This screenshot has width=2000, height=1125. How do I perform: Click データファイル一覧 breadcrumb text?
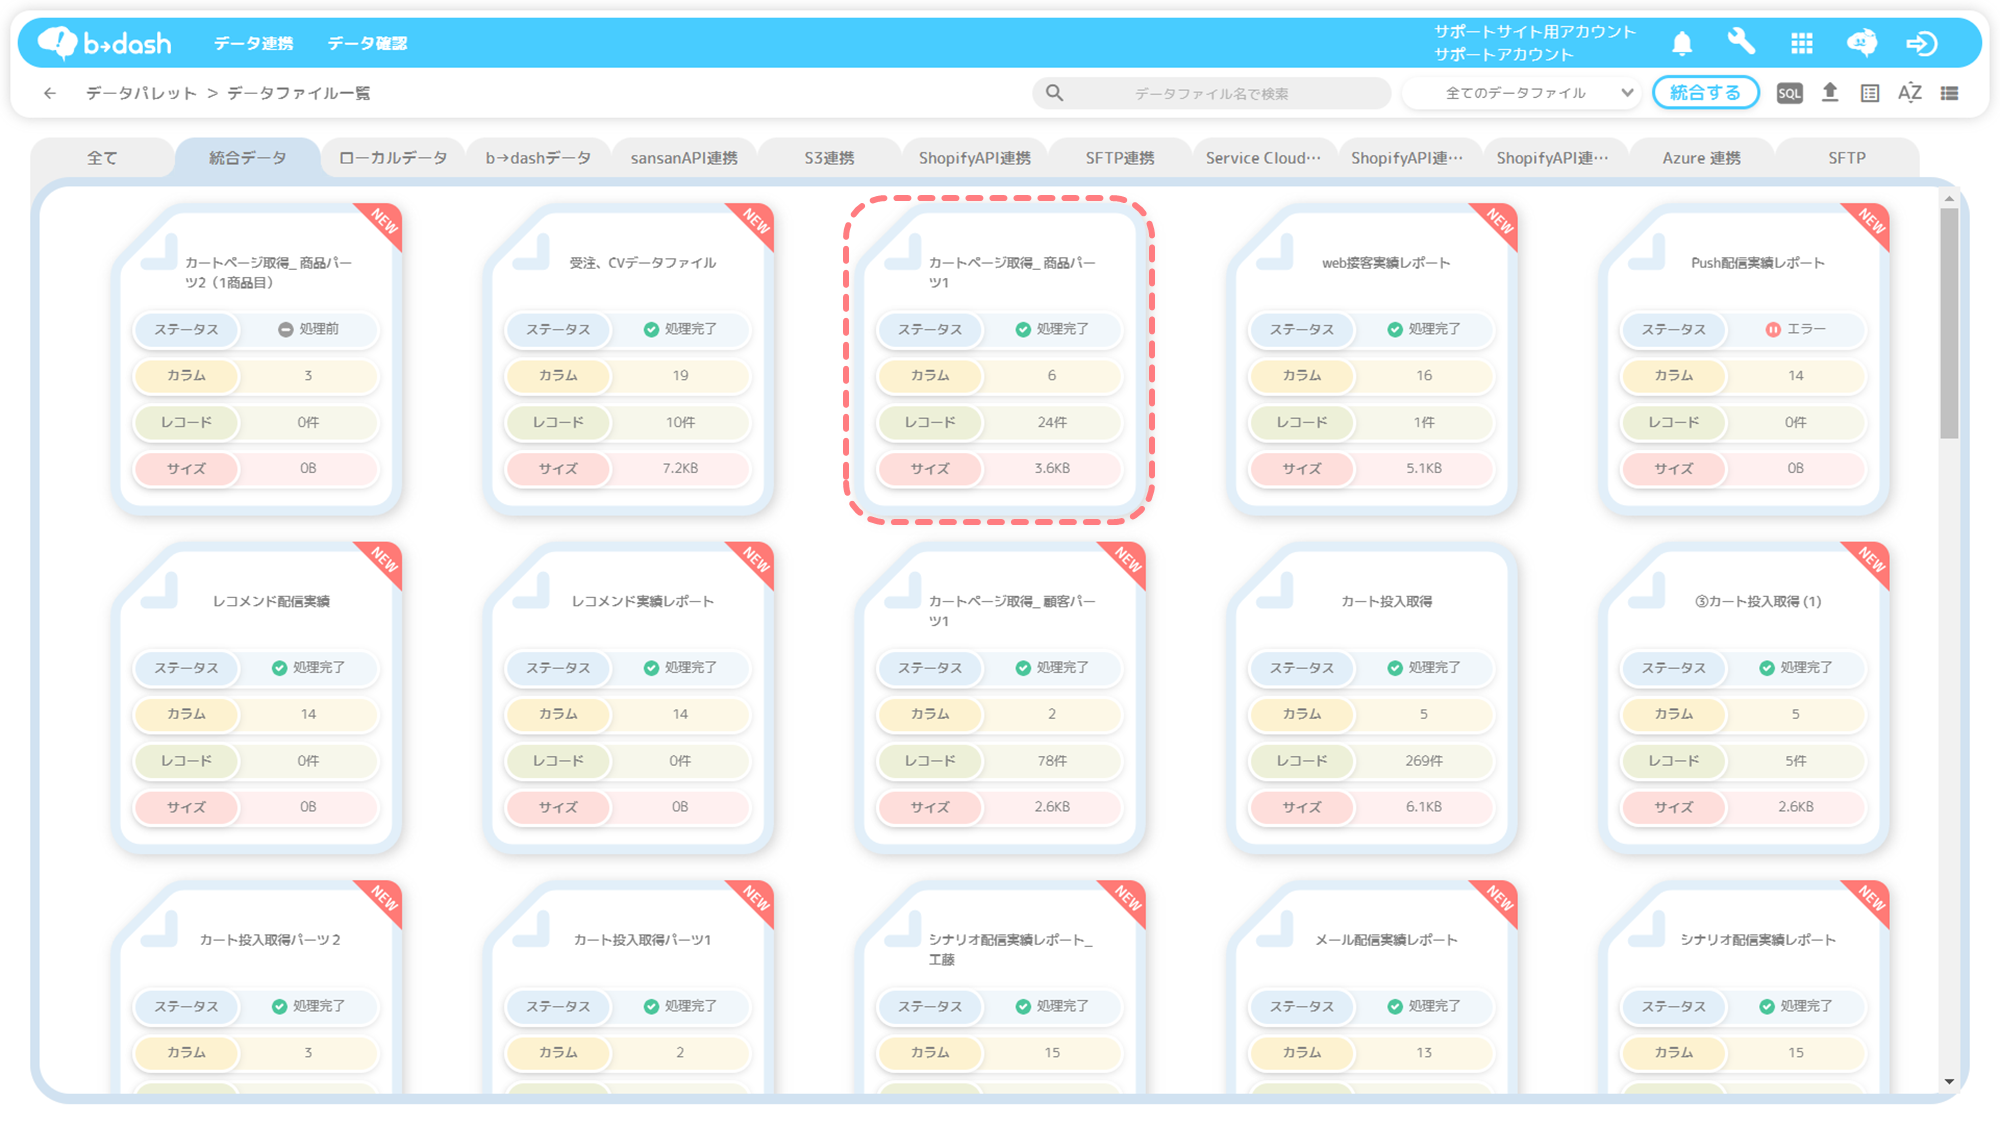coord(299,93)
